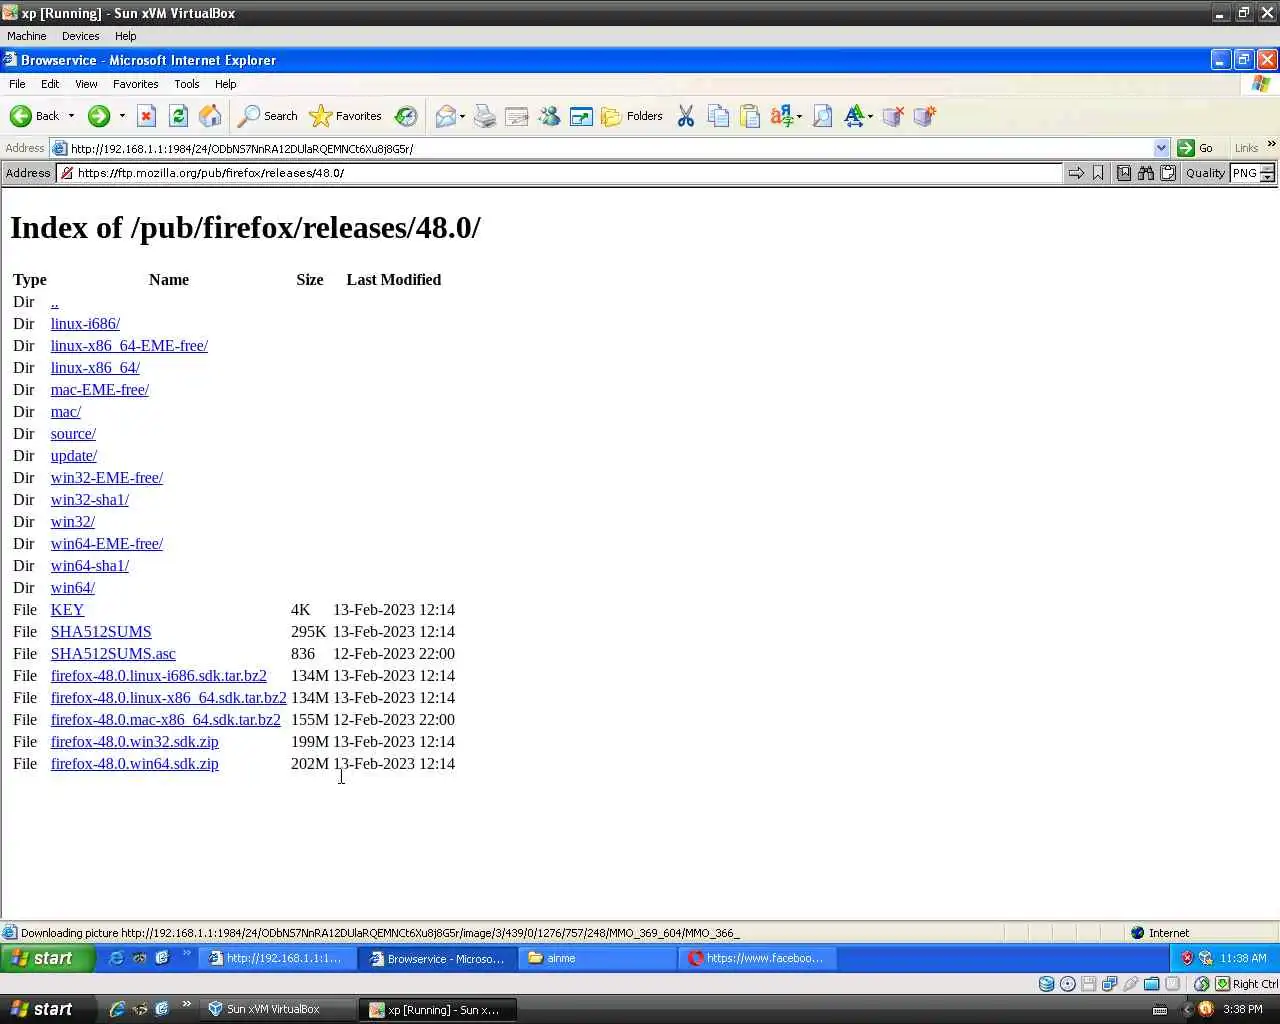The width and height of the screenshot is (1280, 1024).
Task: Go to parent directory '..' link
Action: point(55,302)
